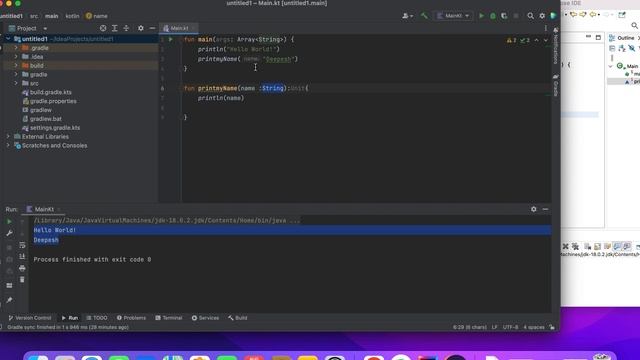Open Search Everywhere magnifier icon
Screen dimensions: 640x360
tap(530, 16)
